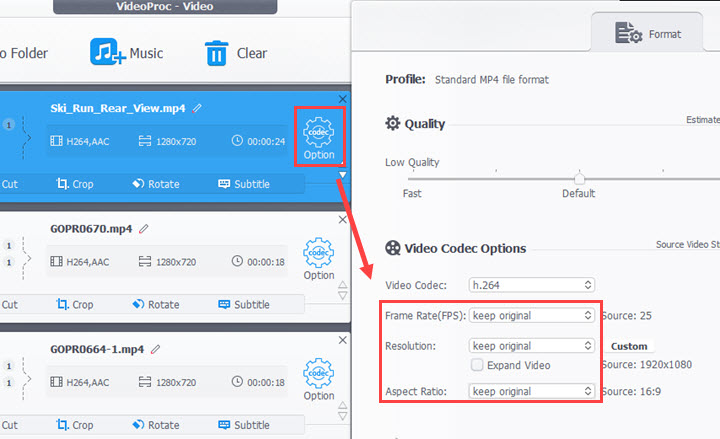
Task: Switch to the Format tab
Action: pos(647,33)
